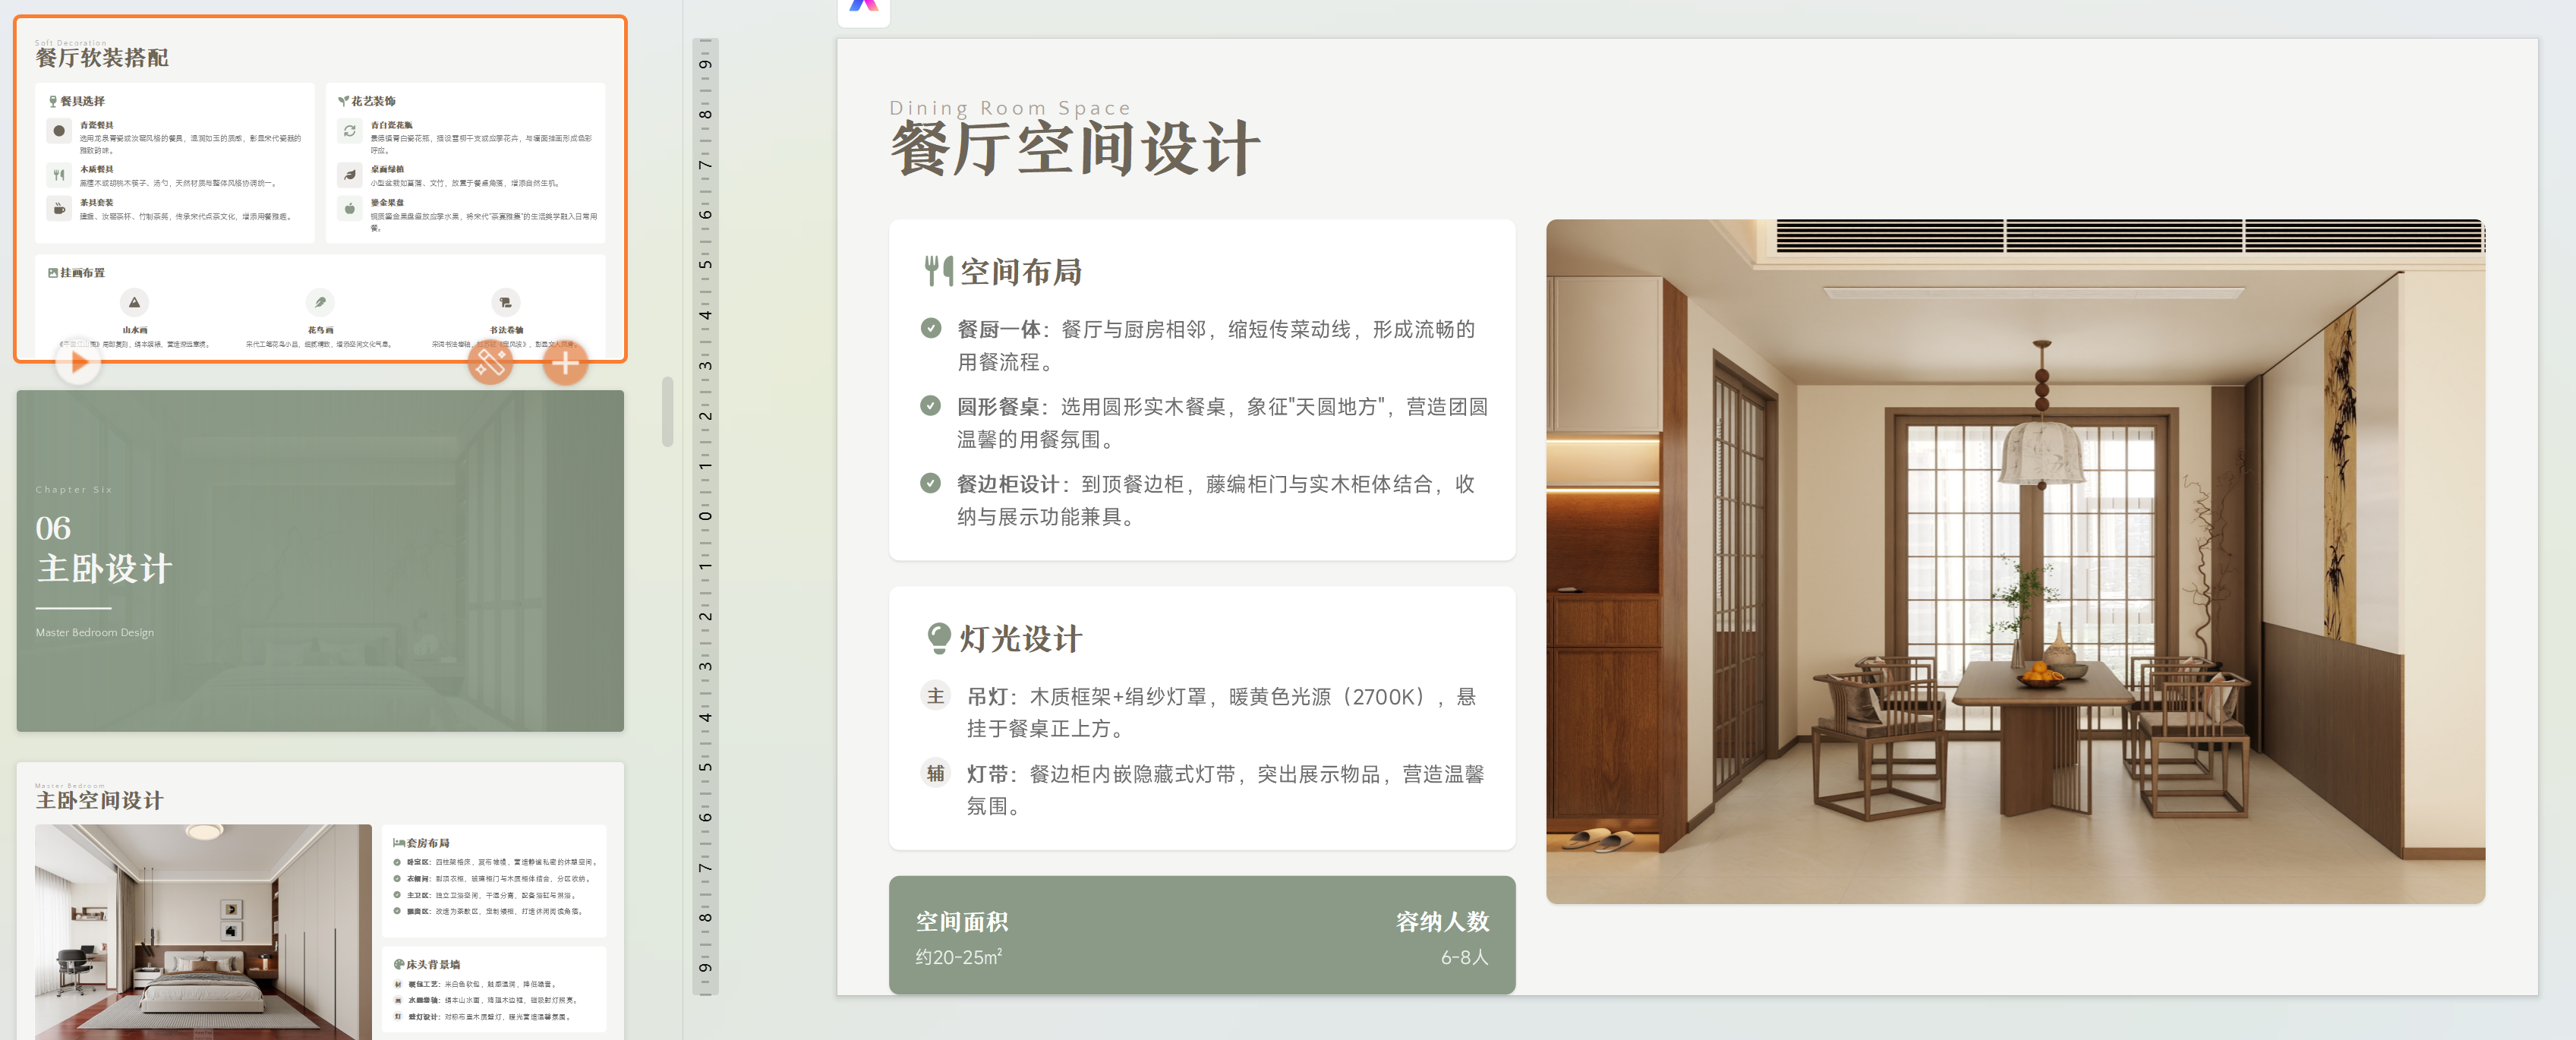Viewport: 2576px width, 1040px height.
Task: Toggle the checkmark beside 圆形餐桌
Action: [x=931, y=404]
